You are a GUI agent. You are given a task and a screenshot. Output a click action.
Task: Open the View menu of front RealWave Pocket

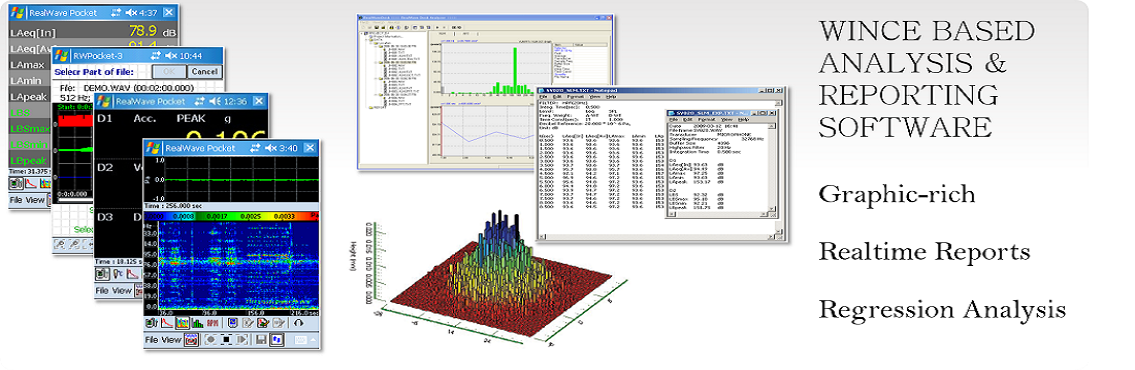point(172,340)
